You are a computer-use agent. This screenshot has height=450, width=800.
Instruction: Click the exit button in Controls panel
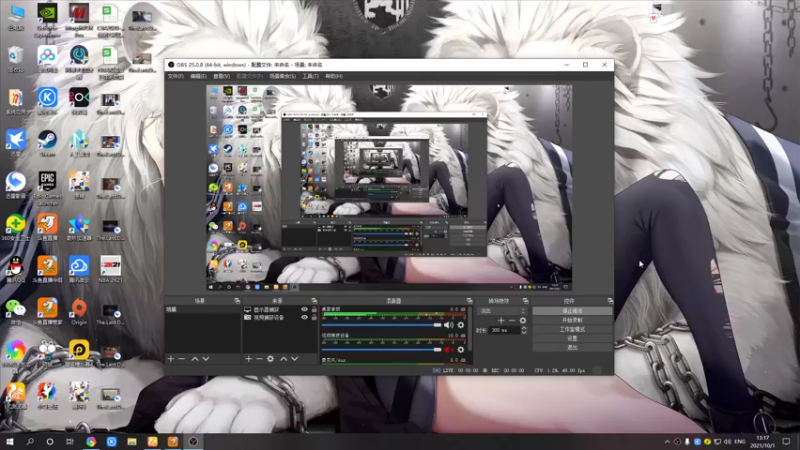pyautogui.click(x=572, y=347)
